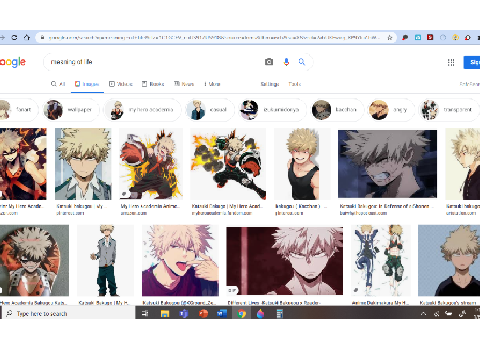Submit search with the blue magnifier icon
This screenshot has height=360, width=480.
[x=302, y=62]
